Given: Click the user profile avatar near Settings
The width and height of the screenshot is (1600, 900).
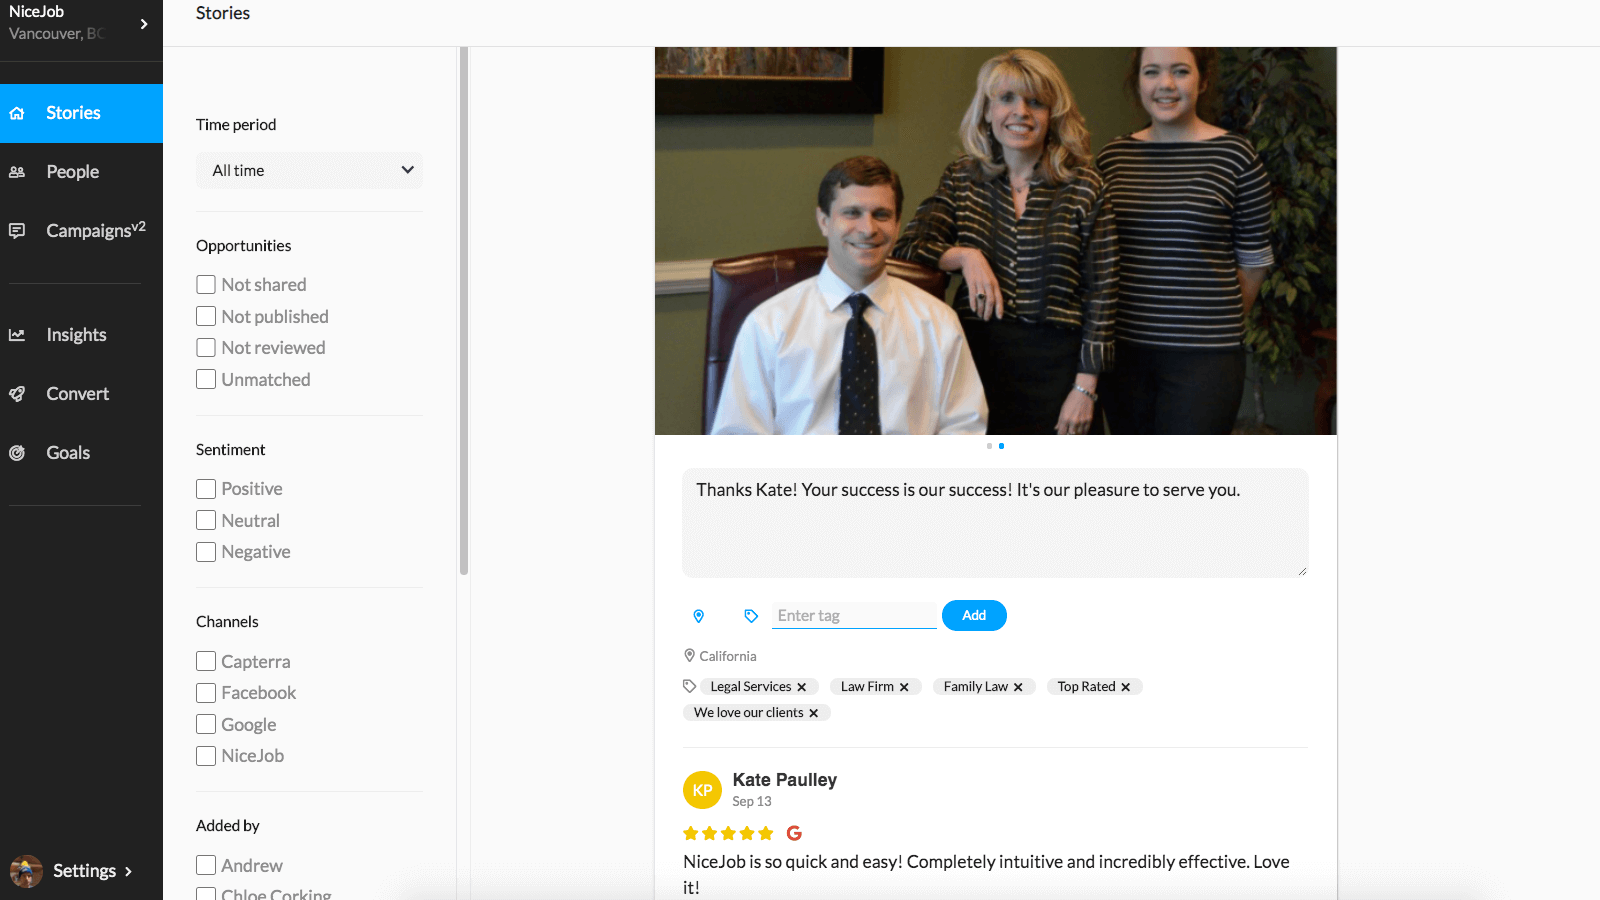Looking at the screenshot, I should point(26,871).
